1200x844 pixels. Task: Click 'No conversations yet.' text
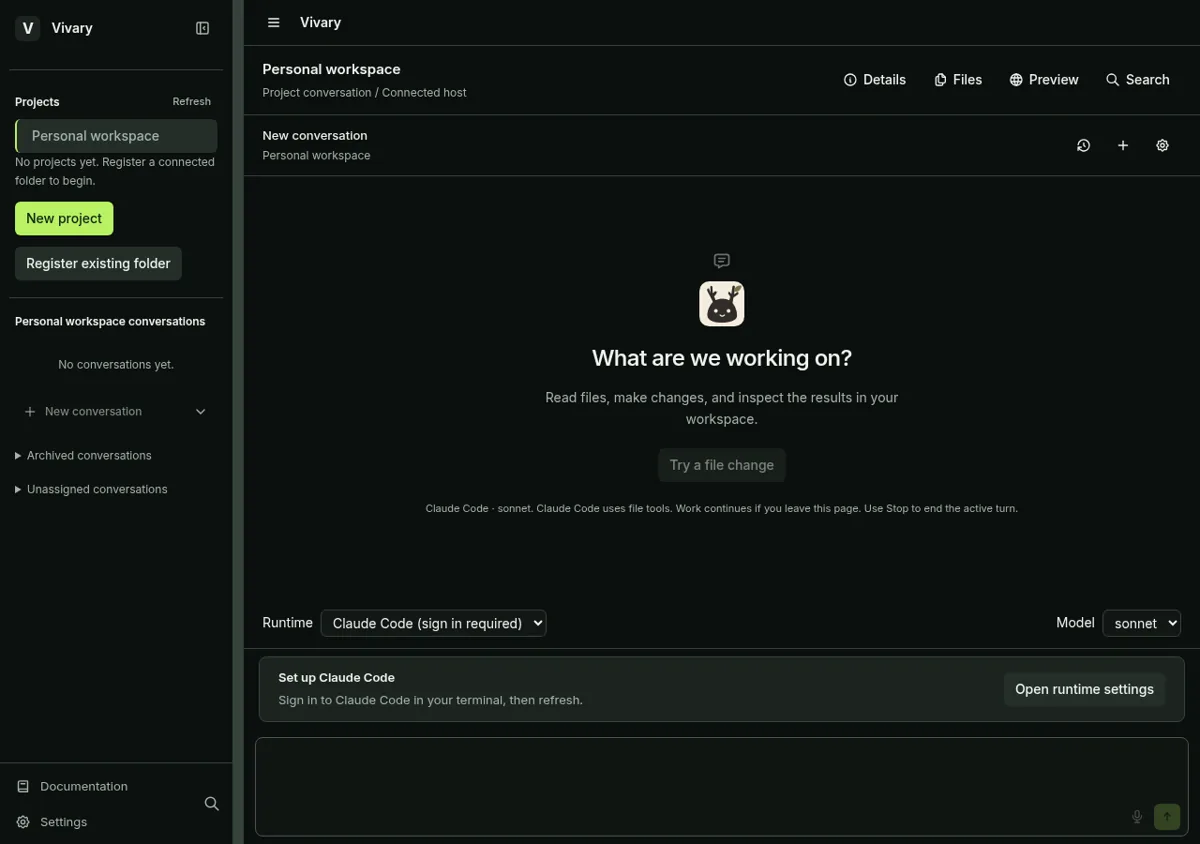coord(116,365)
